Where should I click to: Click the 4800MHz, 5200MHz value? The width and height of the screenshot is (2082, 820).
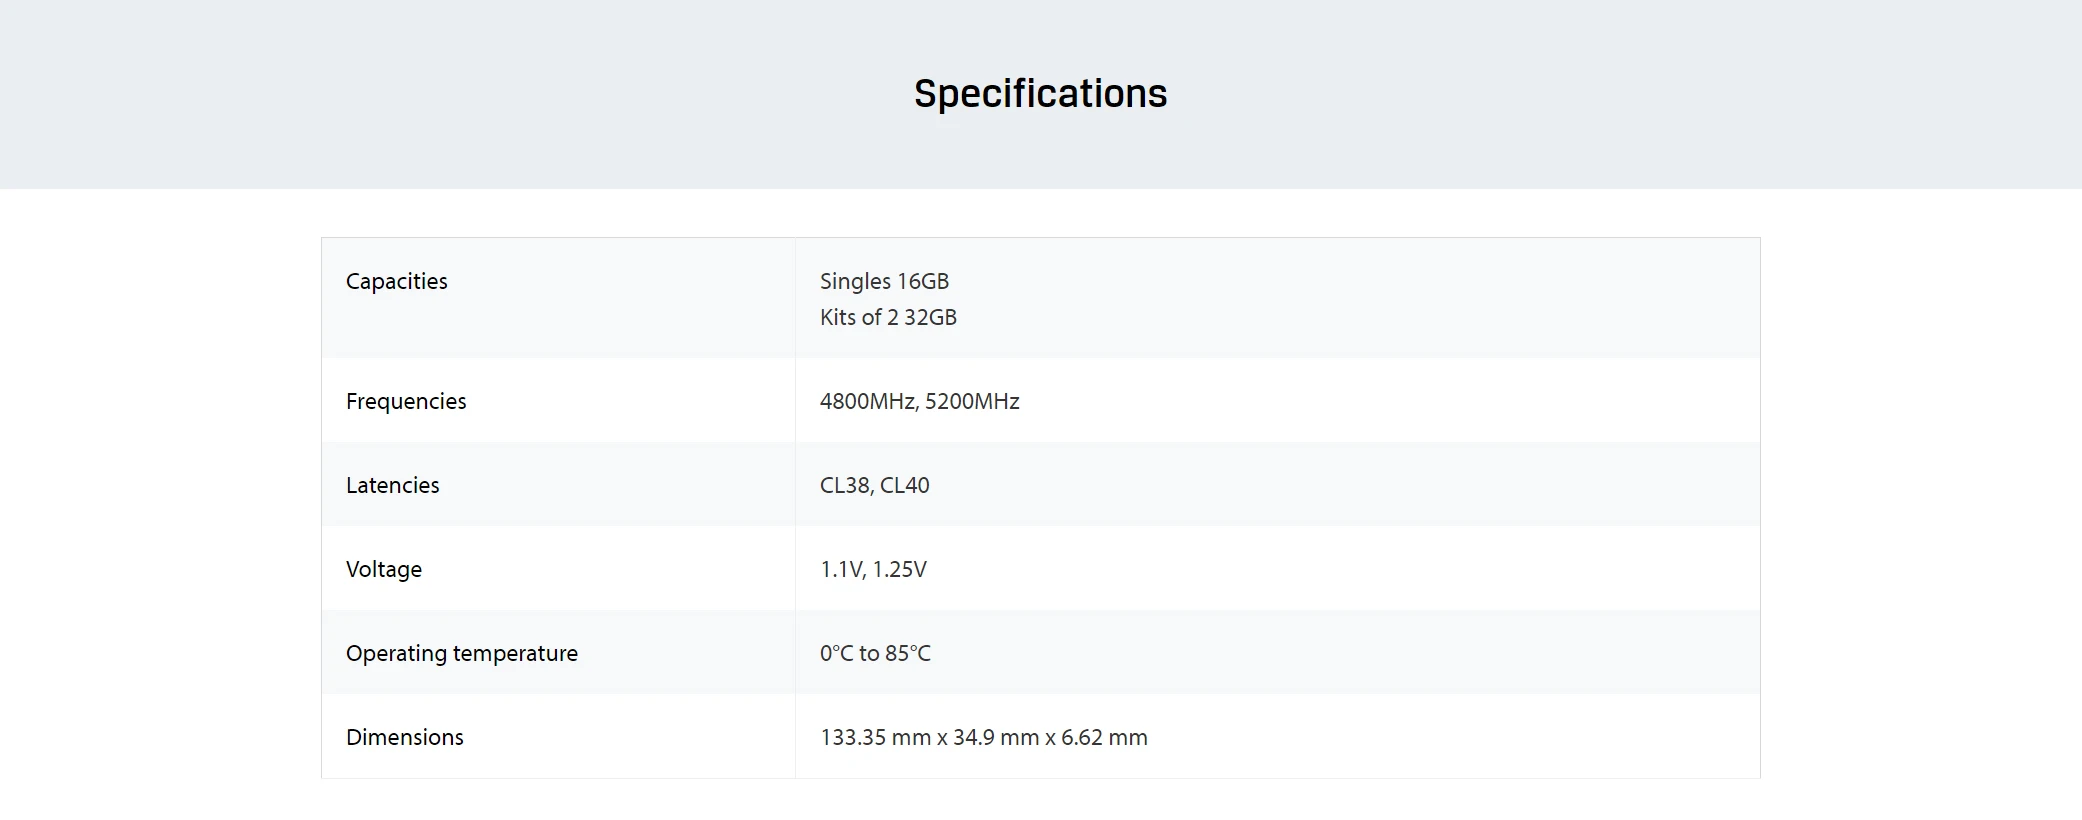click(919, 401)
